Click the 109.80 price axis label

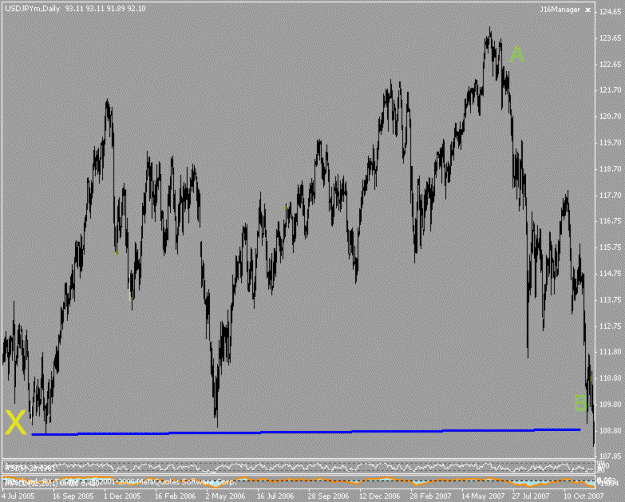click(x=610, y=405)
